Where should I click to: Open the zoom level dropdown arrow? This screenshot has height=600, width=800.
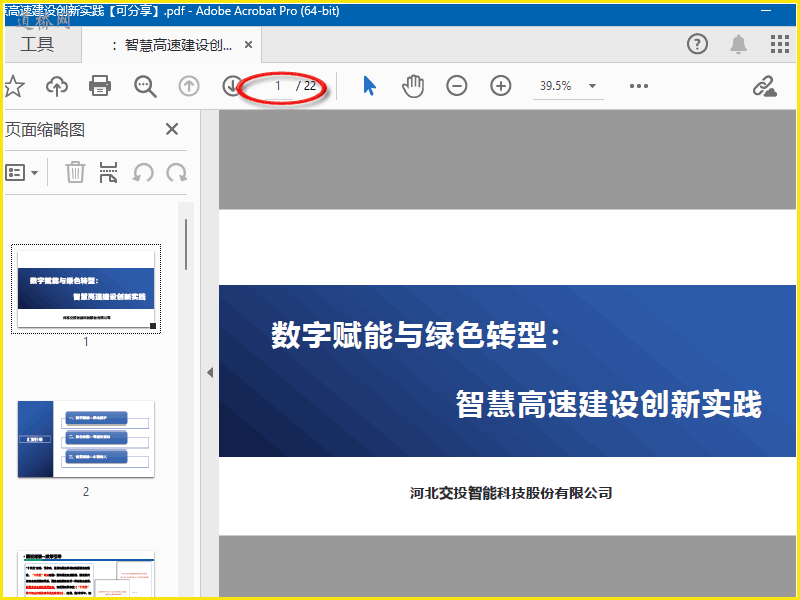coord(592,86)
